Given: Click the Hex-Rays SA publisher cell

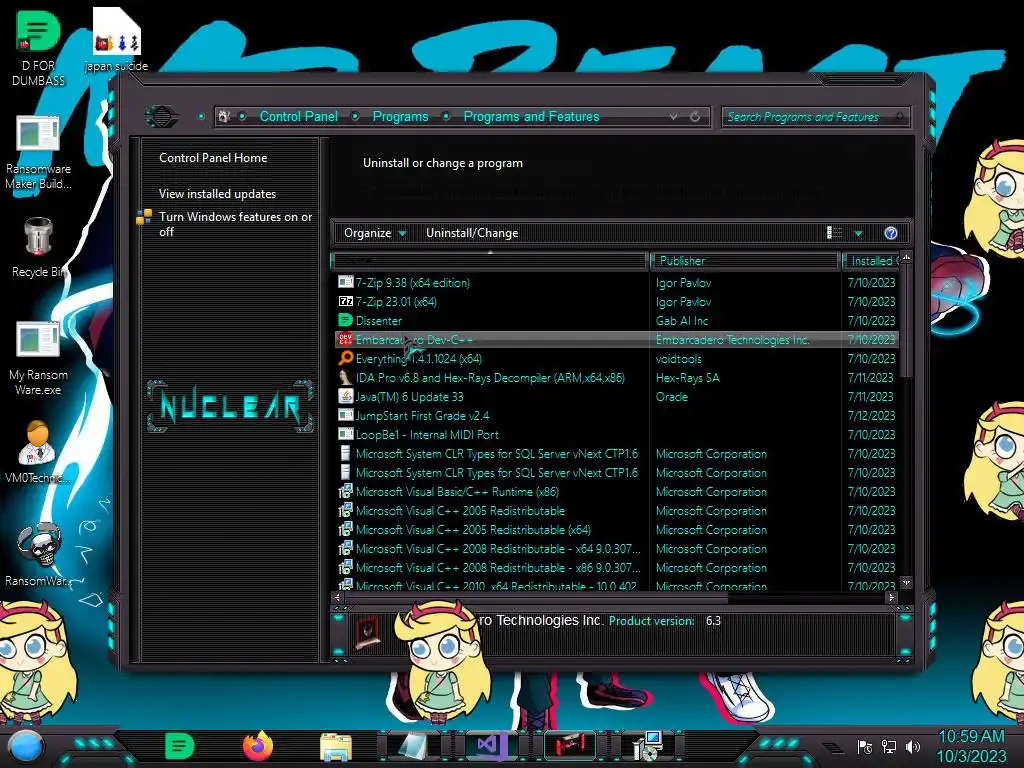Looking at the screenshot, I should pyautogui.click(x=688, y=377).
